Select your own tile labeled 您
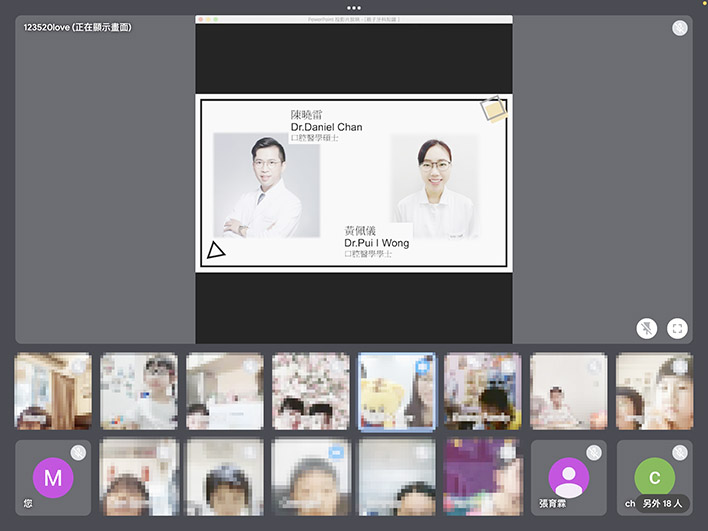 click(x=53, y=478)
